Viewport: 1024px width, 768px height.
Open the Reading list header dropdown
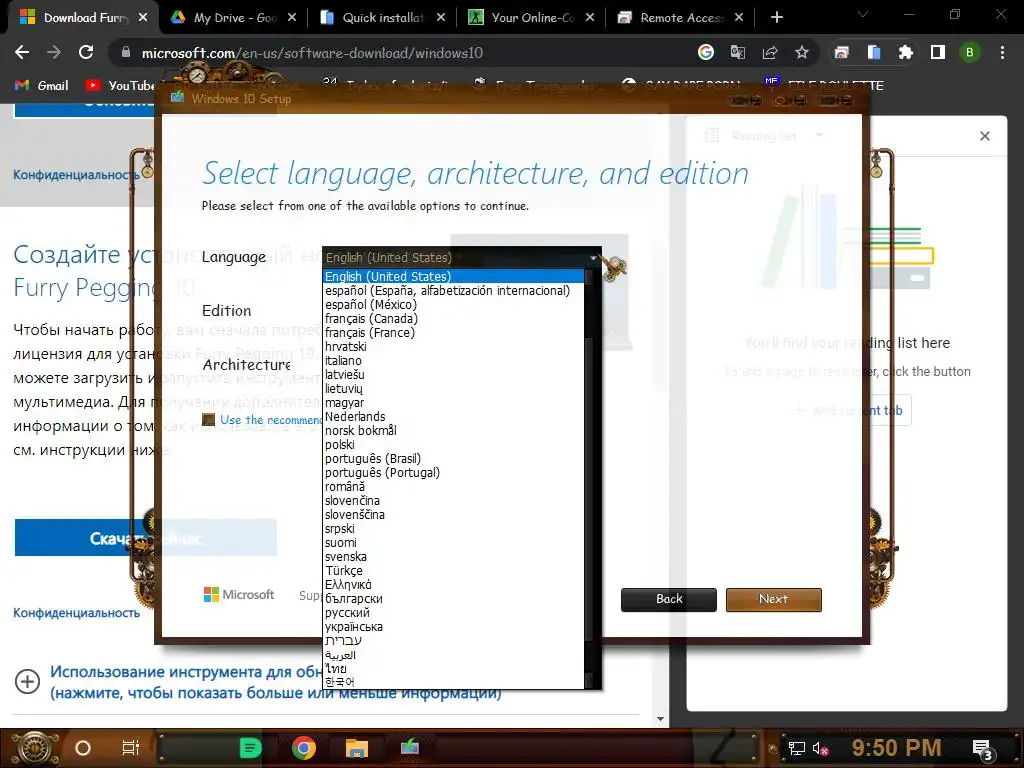tap(819, 136)
